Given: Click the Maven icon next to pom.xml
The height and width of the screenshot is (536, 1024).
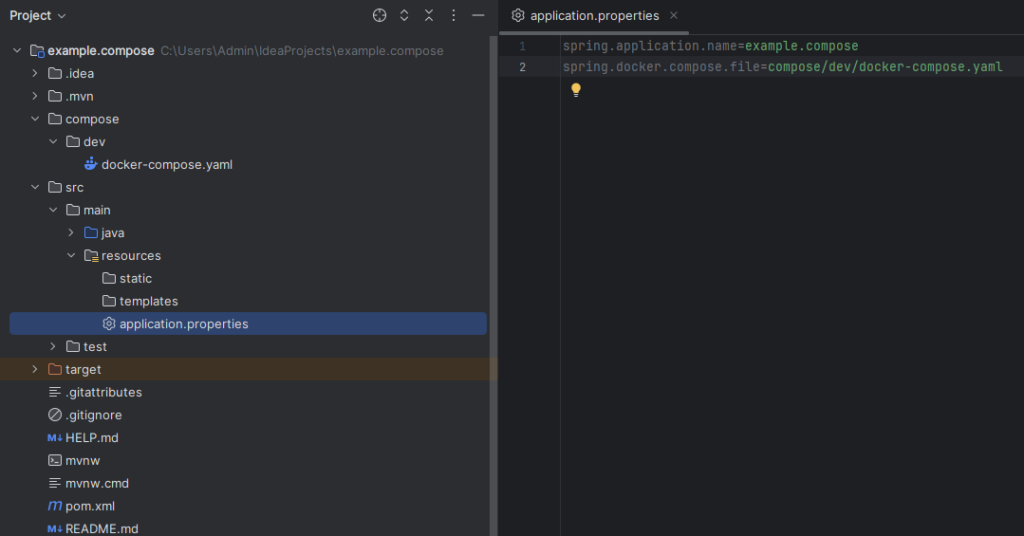Looking at the screenshot, I should [55, 506].
